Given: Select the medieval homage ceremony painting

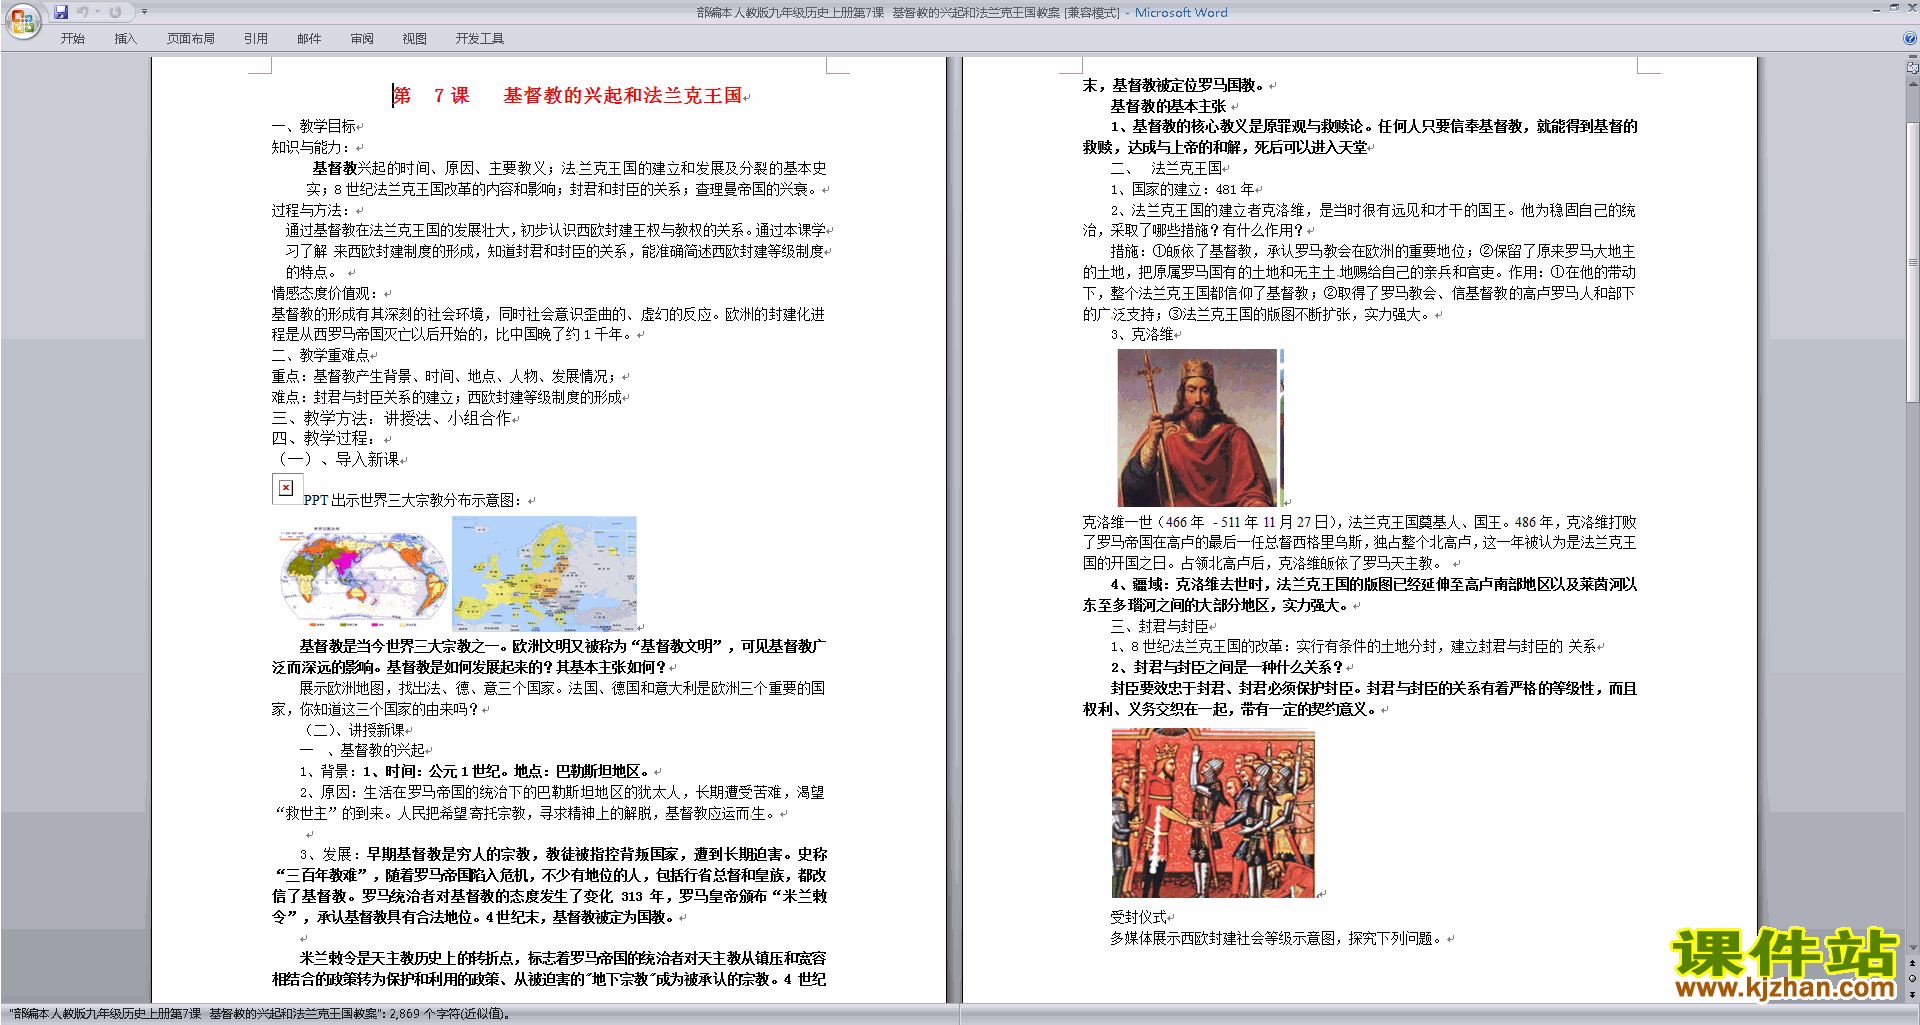Looking at the screenshot, I should click(1213, 813).
